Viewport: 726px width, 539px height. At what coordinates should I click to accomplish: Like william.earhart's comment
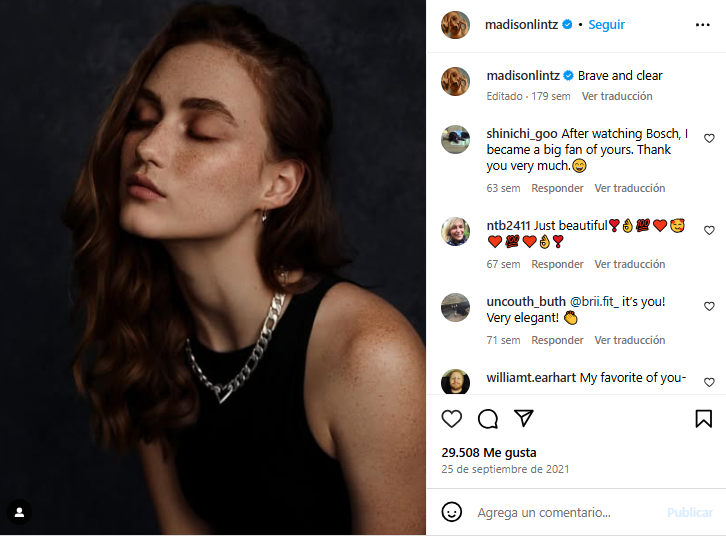709,382
